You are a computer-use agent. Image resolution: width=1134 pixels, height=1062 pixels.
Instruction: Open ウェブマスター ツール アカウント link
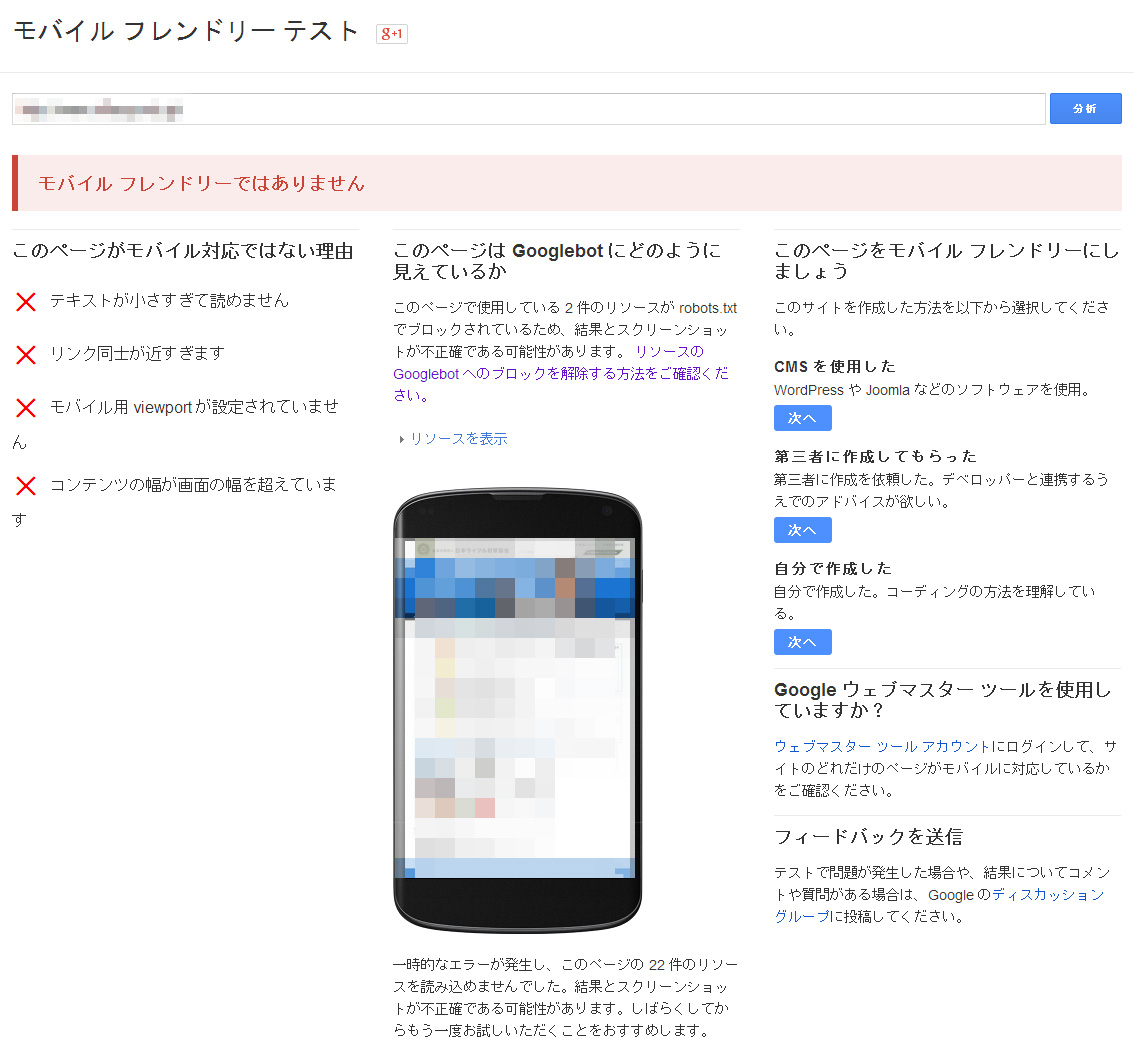882,746
